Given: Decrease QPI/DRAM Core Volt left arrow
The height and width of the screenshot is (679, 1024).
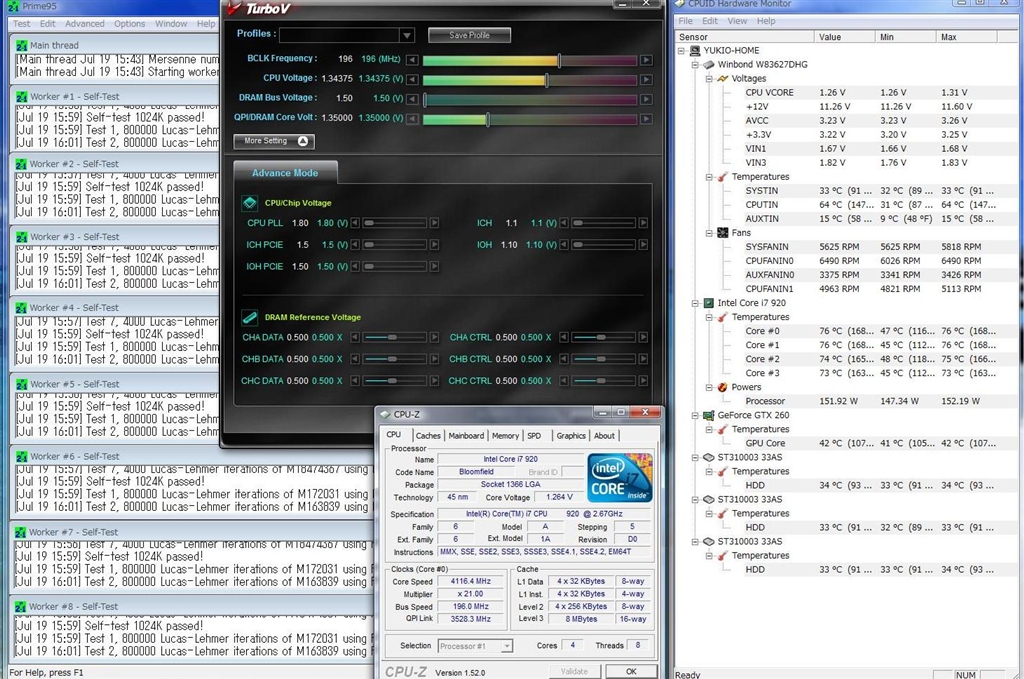Looking at the screenshot, I should (x=412, y=119).
